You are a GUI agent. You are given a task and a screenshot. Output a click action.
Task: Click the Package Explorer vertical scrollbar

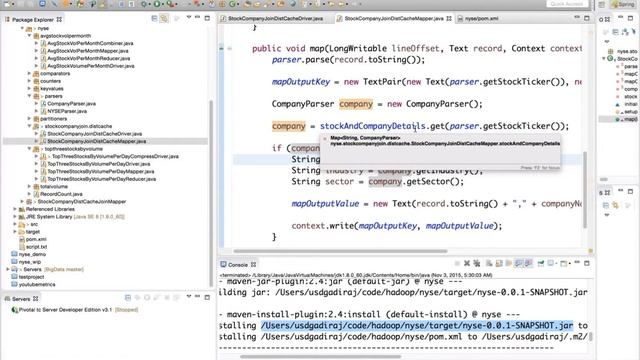(x=211, y=193)
